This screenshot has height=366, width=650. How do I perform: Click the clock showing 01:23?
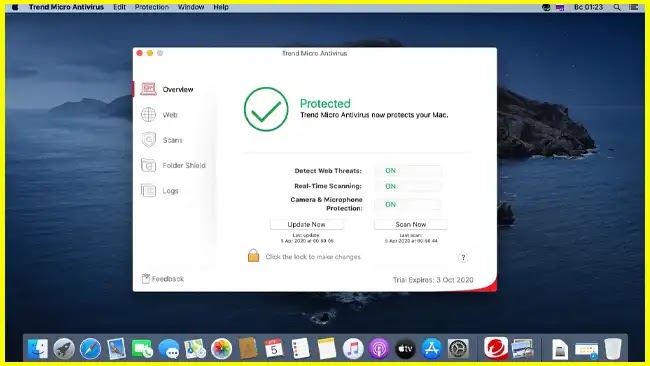click(588, 7)
